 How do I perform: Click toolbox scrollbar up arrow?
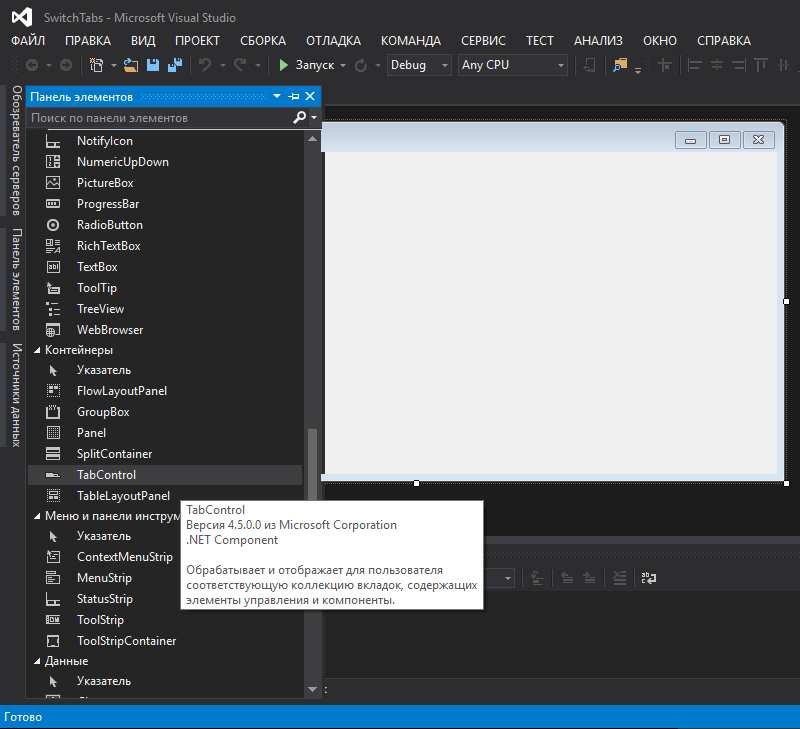(x=312, y=139)
